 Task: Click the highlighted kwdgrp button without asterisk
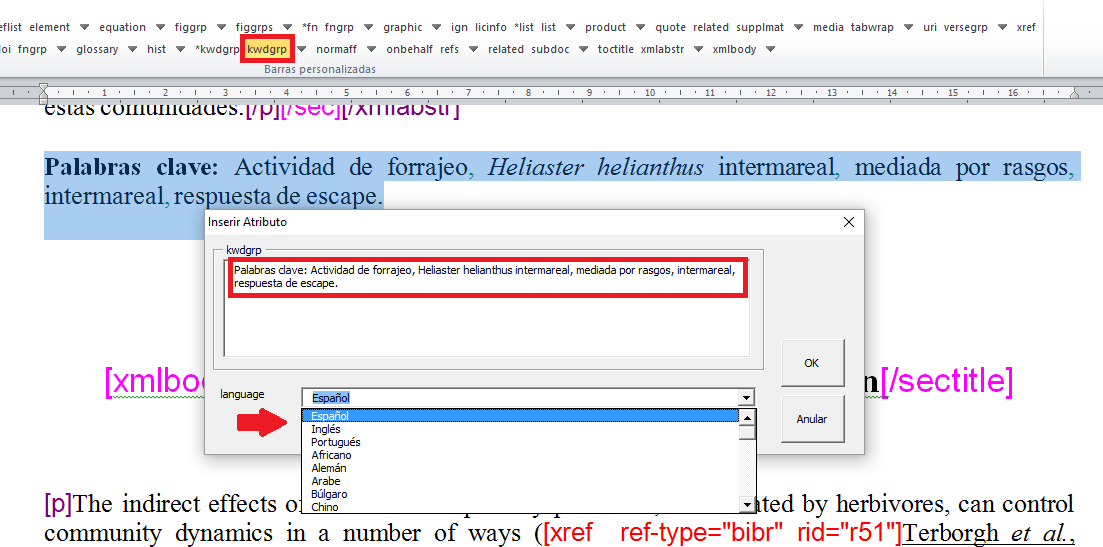[x=267, y=49]
